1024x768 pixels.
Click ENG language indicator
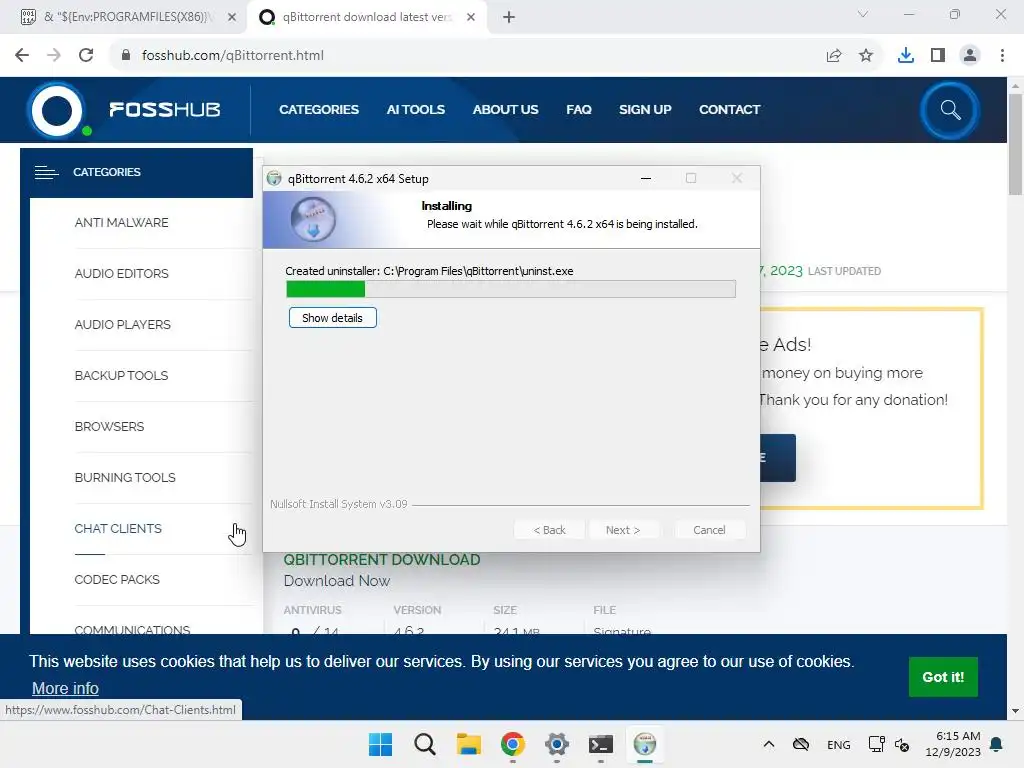[839, 744]
